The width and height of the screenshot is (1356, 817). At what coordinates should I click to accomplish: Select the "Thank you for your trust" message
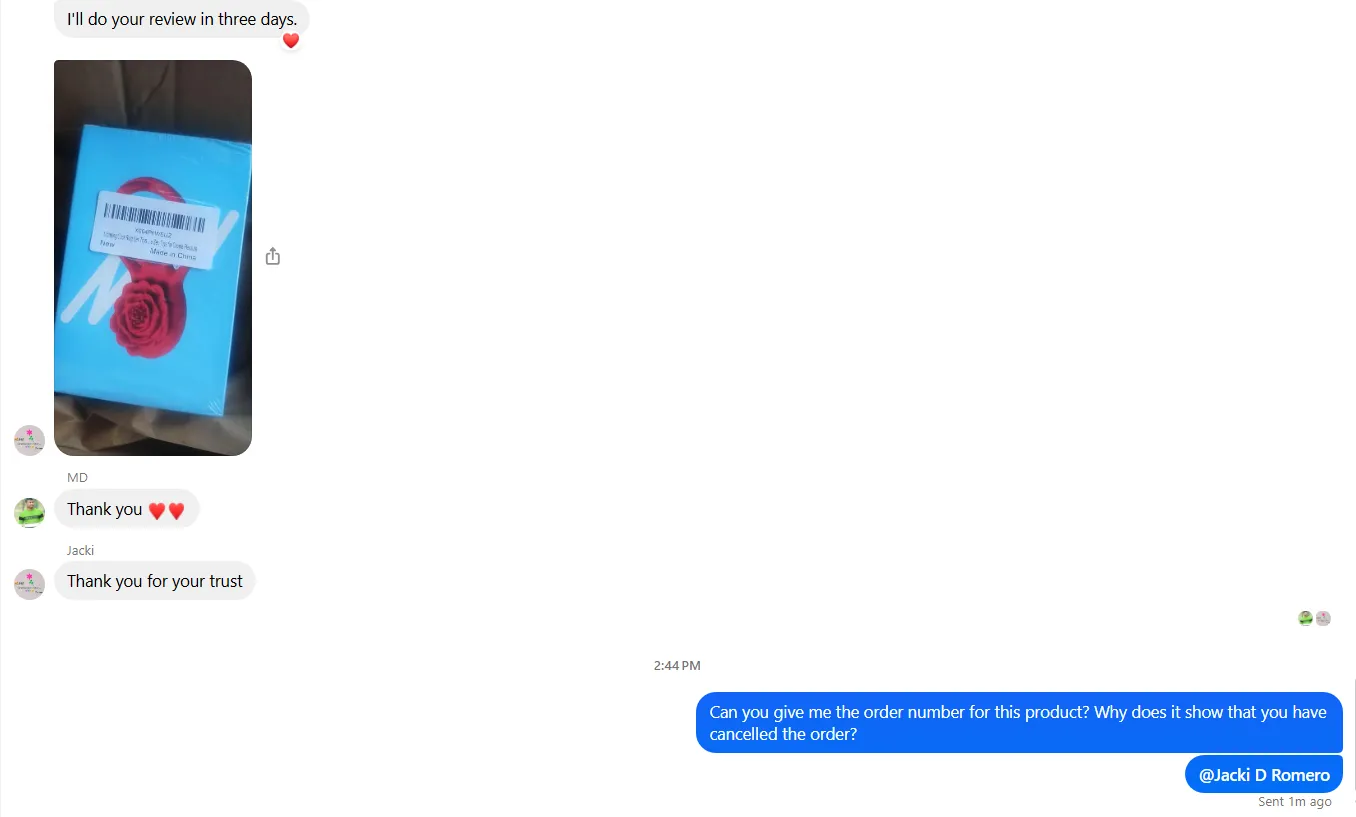click(155, 581)
